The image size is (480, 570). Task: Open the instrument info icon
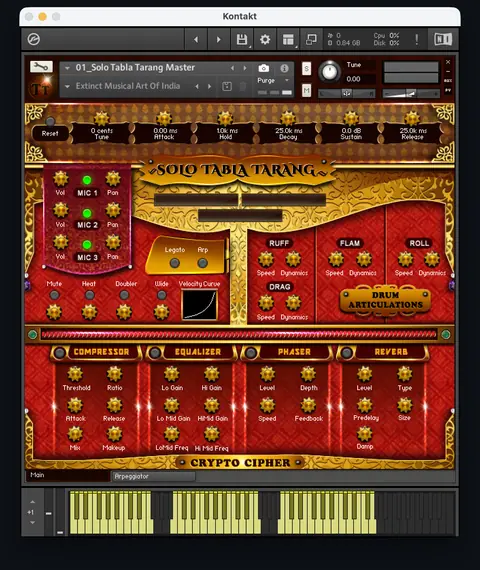point(284,68)
